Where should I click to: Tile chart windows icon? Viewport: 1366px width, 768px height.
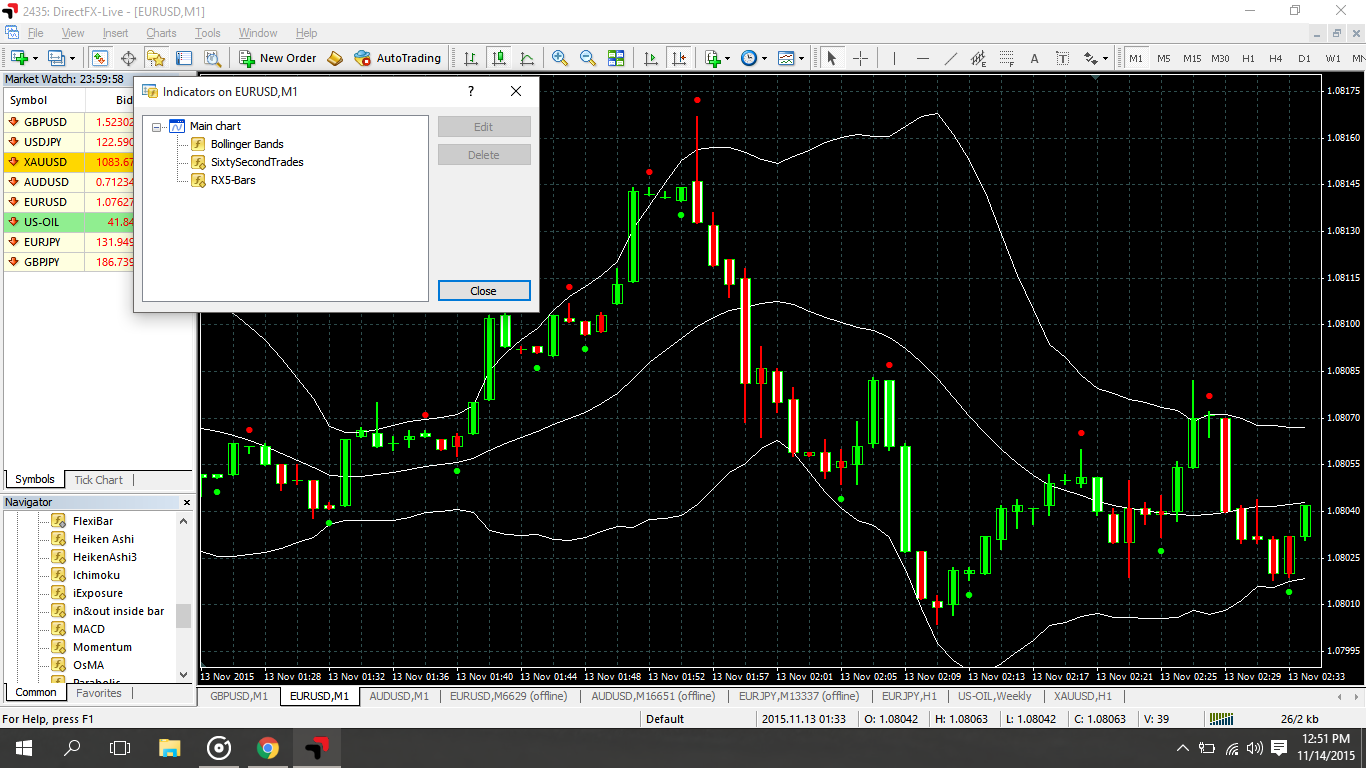pos(616,58)
